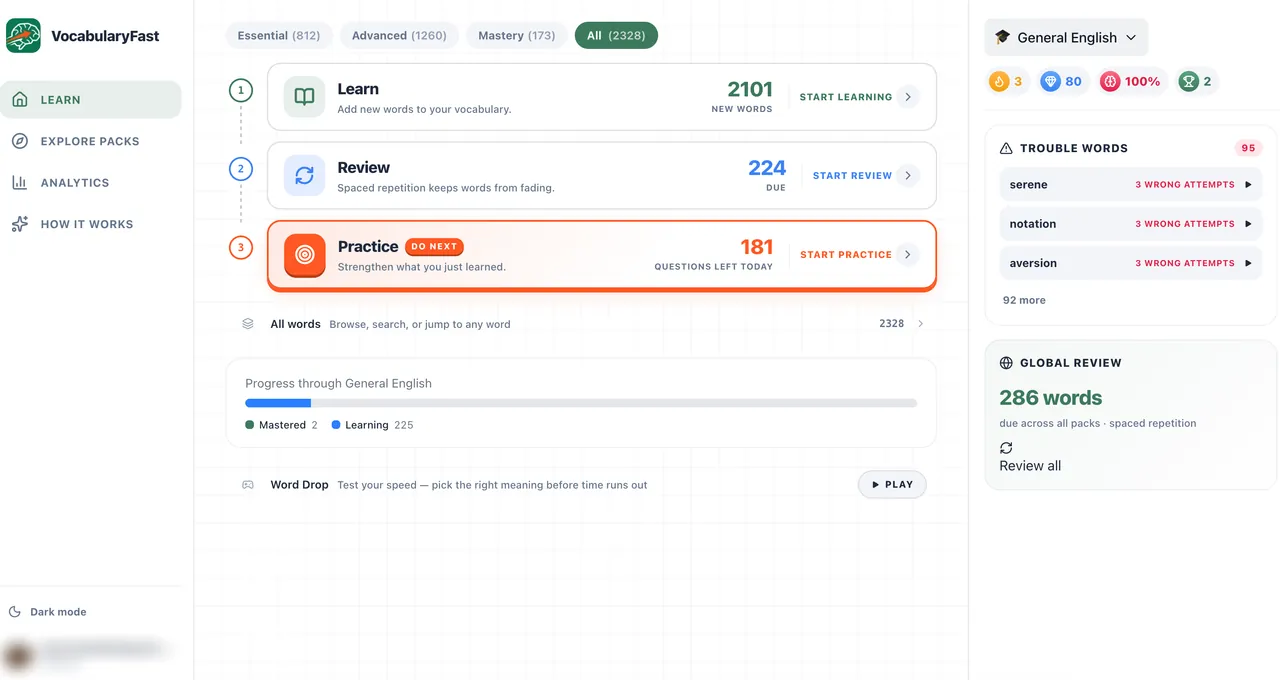
Task: Open the All words browse row
Action: pos(581,324)
